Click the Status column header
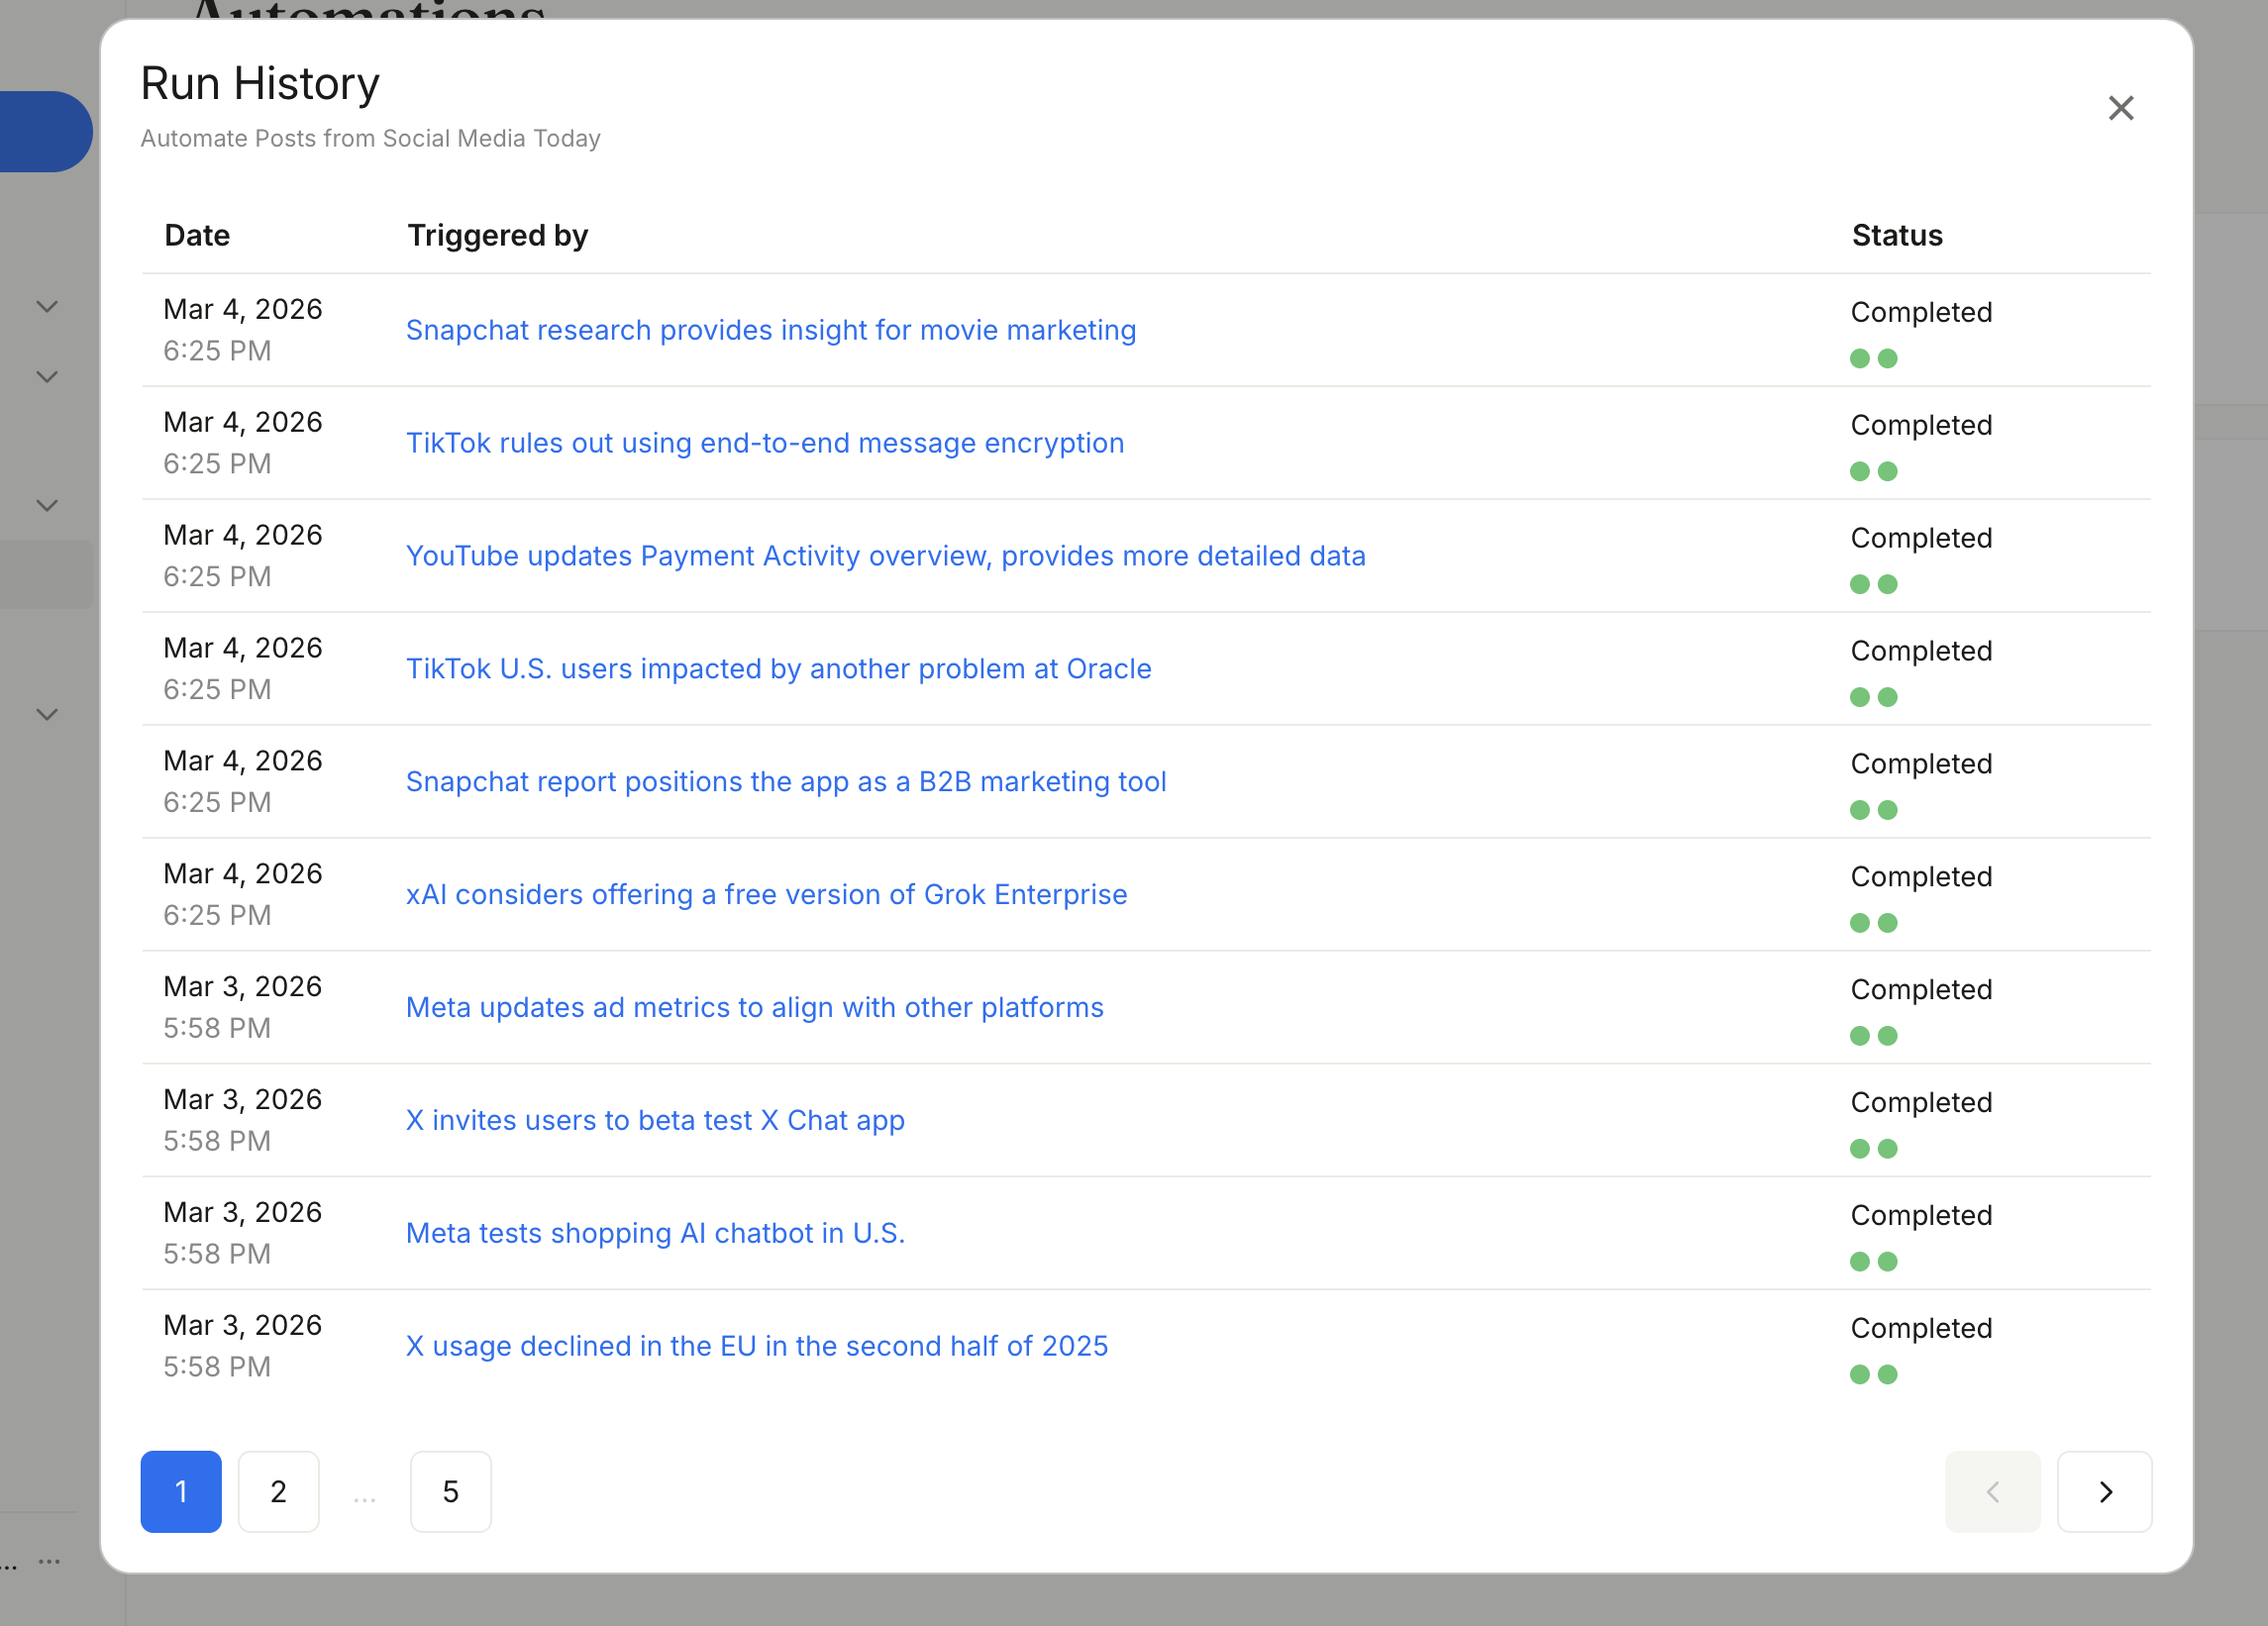 click(1897, 235)
